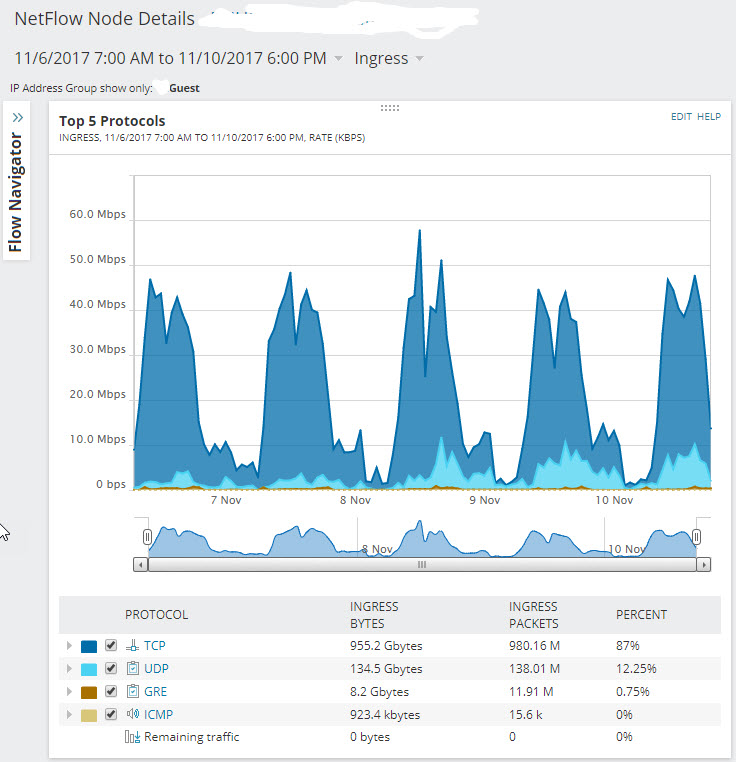The image size is (736, 762).
Task: Click the GRE protocol clipboard icon
Action: point(133,691)
